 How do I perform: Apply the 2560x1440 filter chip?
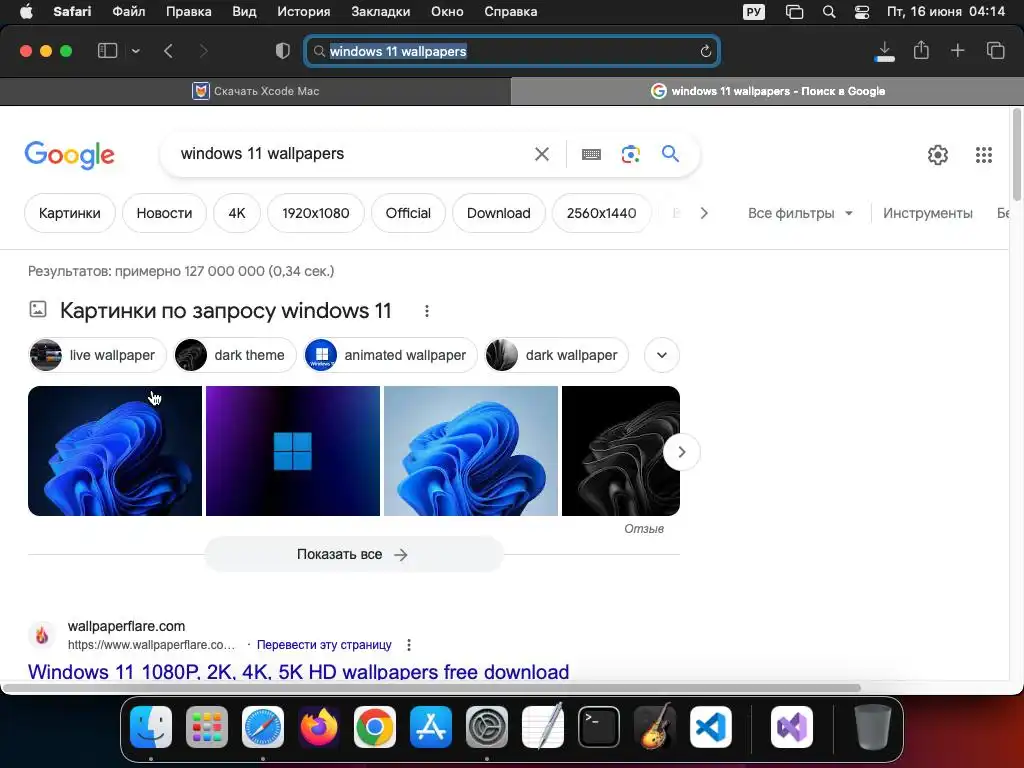(601, 213)
